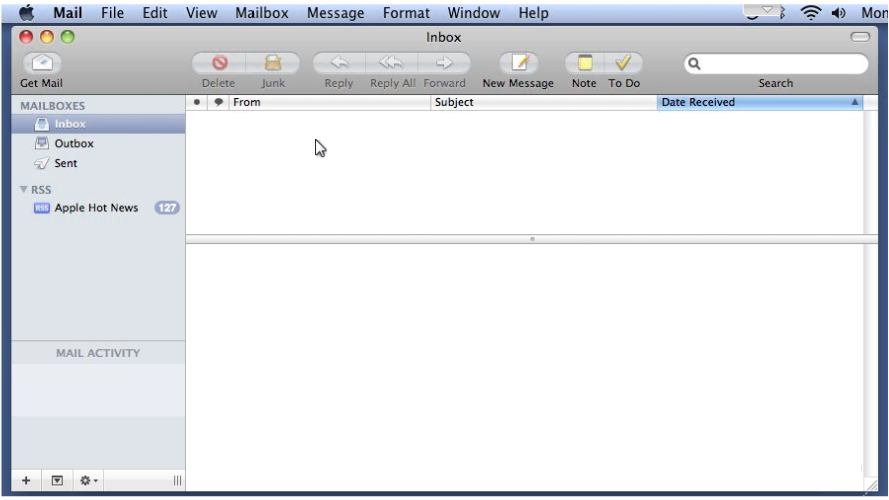The width and height of the screenshot is (889, 500).
Task: Open the Sent mailbox
Action: coord(99,163)
